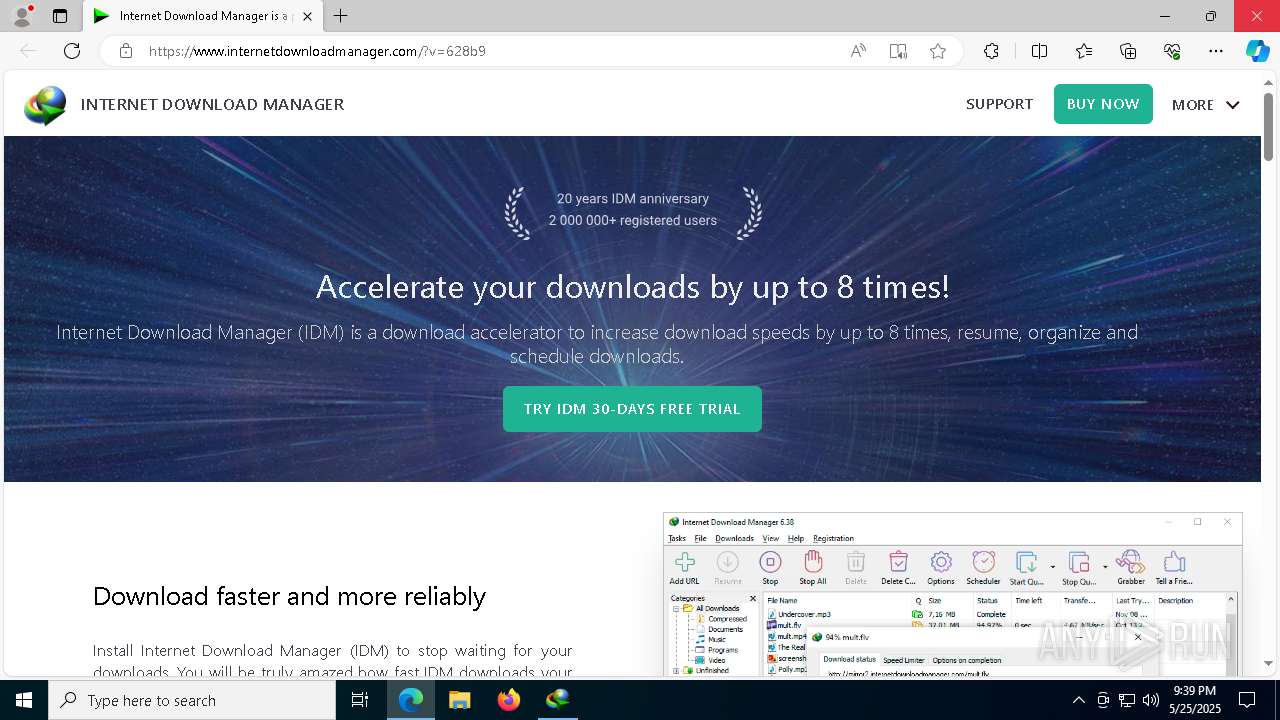The width and height of the screenshot is (1280, 720).
Task: Click TRY IDM 30-DAYS FREE TRIAL button
Action: click(x=632, y=409)
